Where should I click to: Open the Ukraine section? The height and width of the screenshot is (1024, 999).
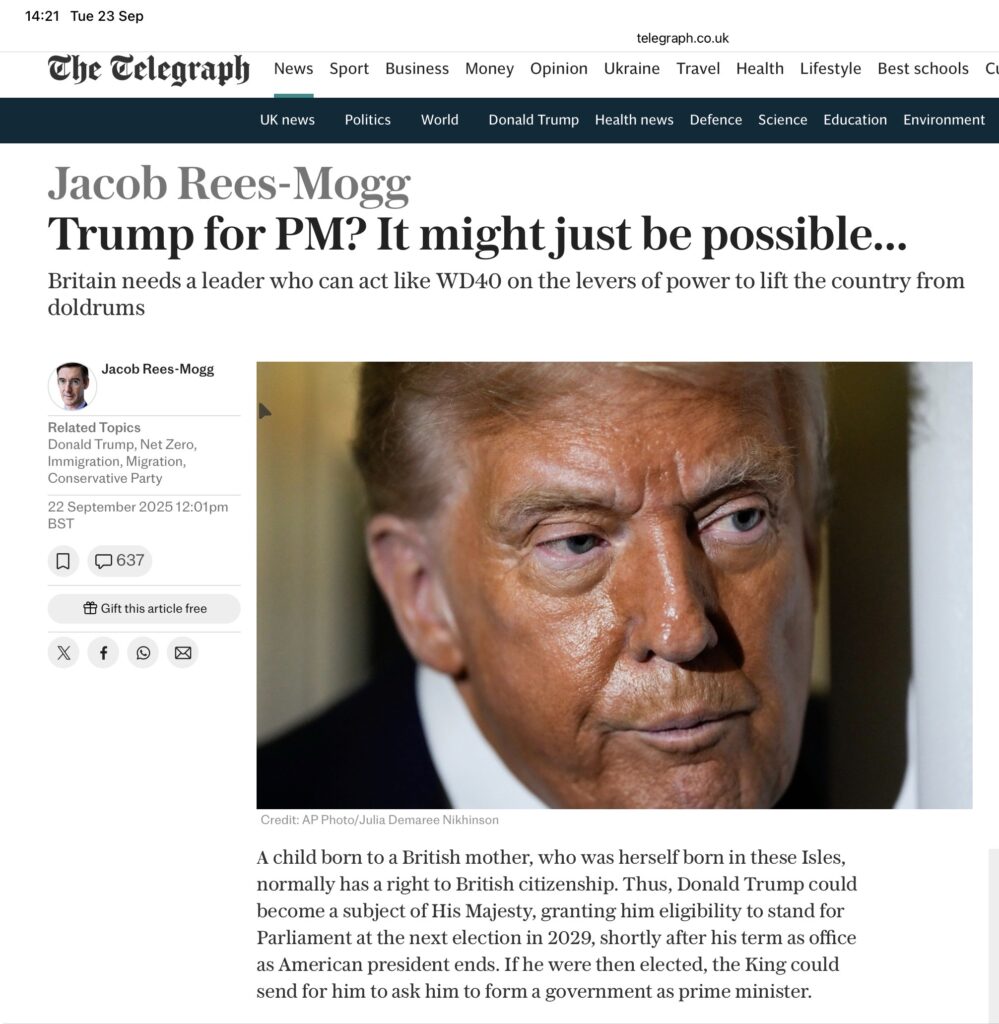pyautogui.click(x=631, y=69)
